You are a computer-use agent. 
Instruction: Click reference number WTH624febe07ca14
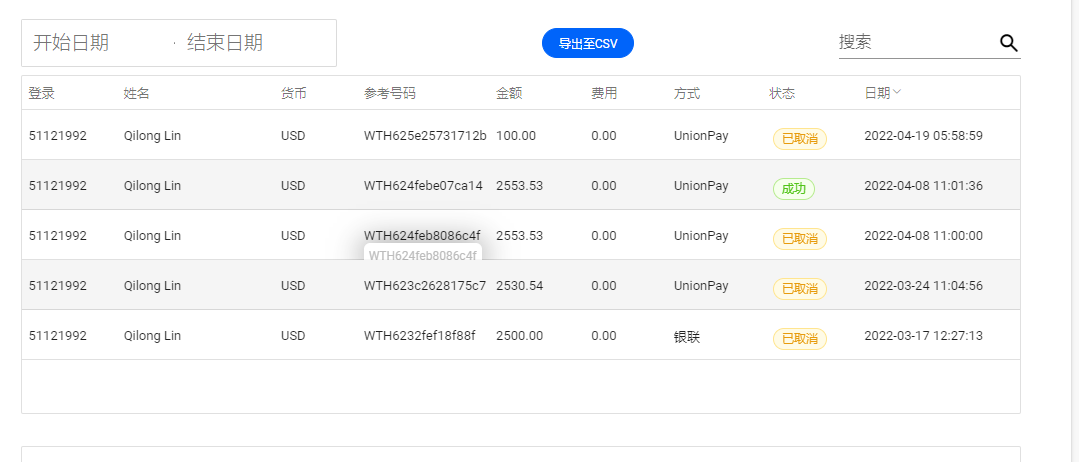(x=423, y=186)
